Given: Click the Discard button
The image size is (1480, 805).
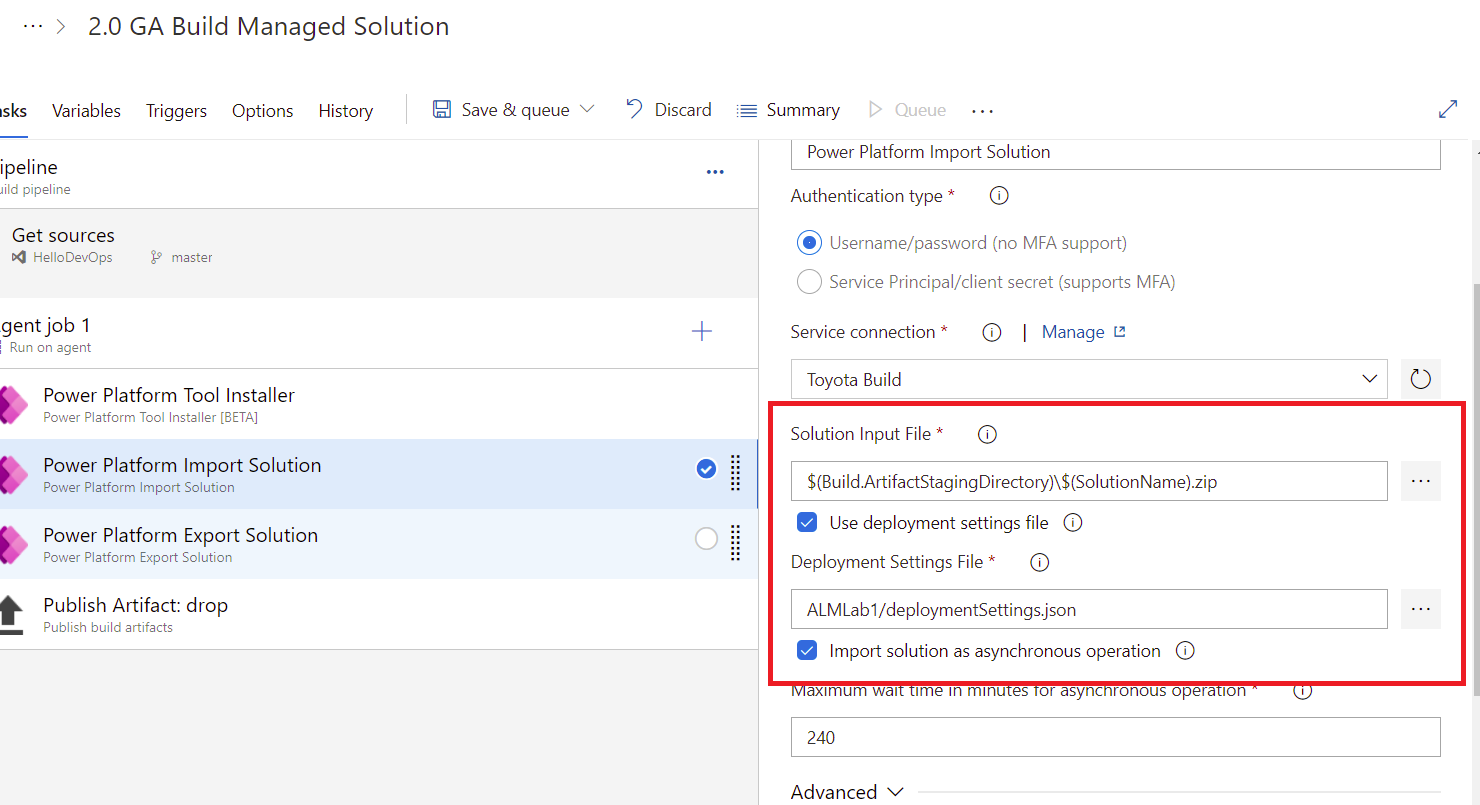Looking at the screenshot, I should pos(669,110).
